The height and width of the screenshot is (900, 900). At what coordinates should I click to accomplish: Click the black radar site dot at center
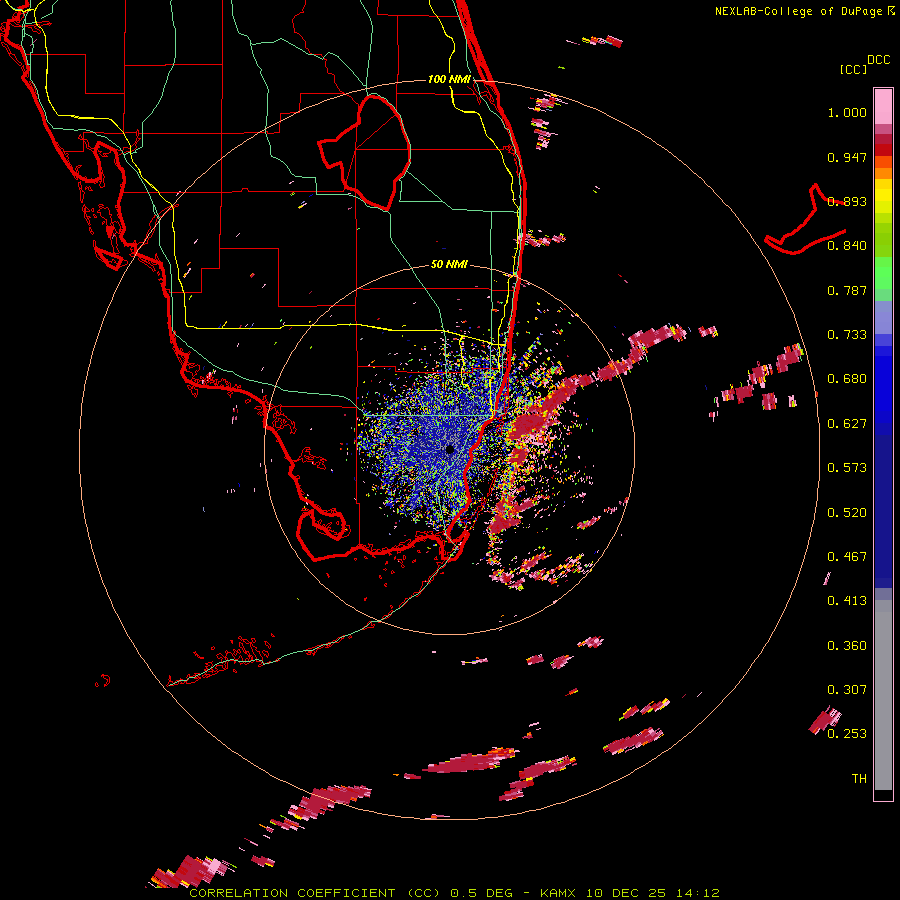point(450,450)
